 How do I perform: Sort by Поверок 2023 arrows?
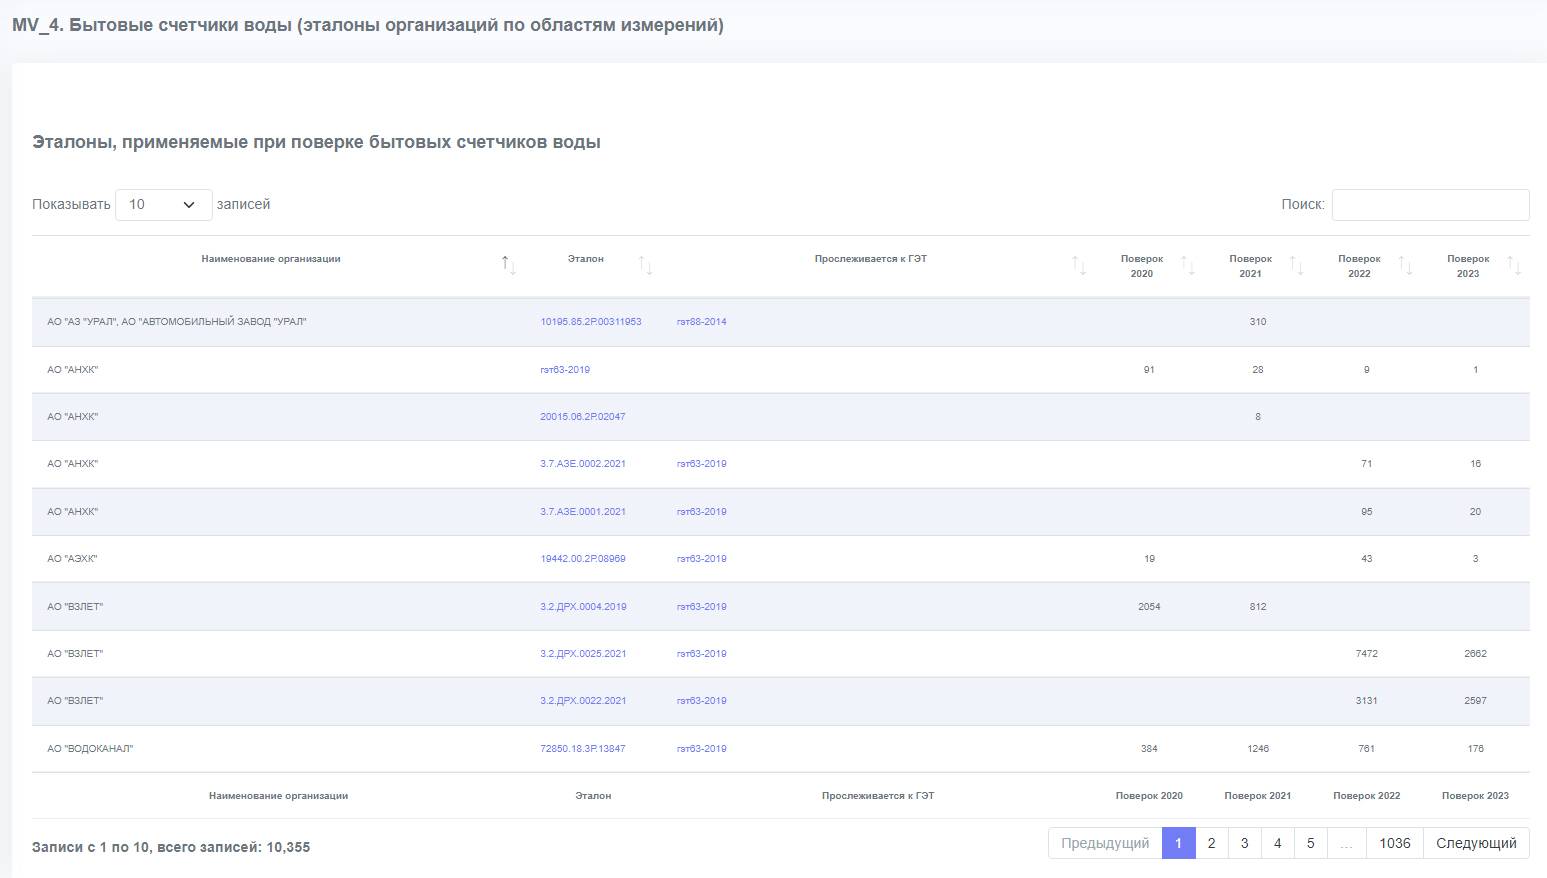[x=1514, y=265]
